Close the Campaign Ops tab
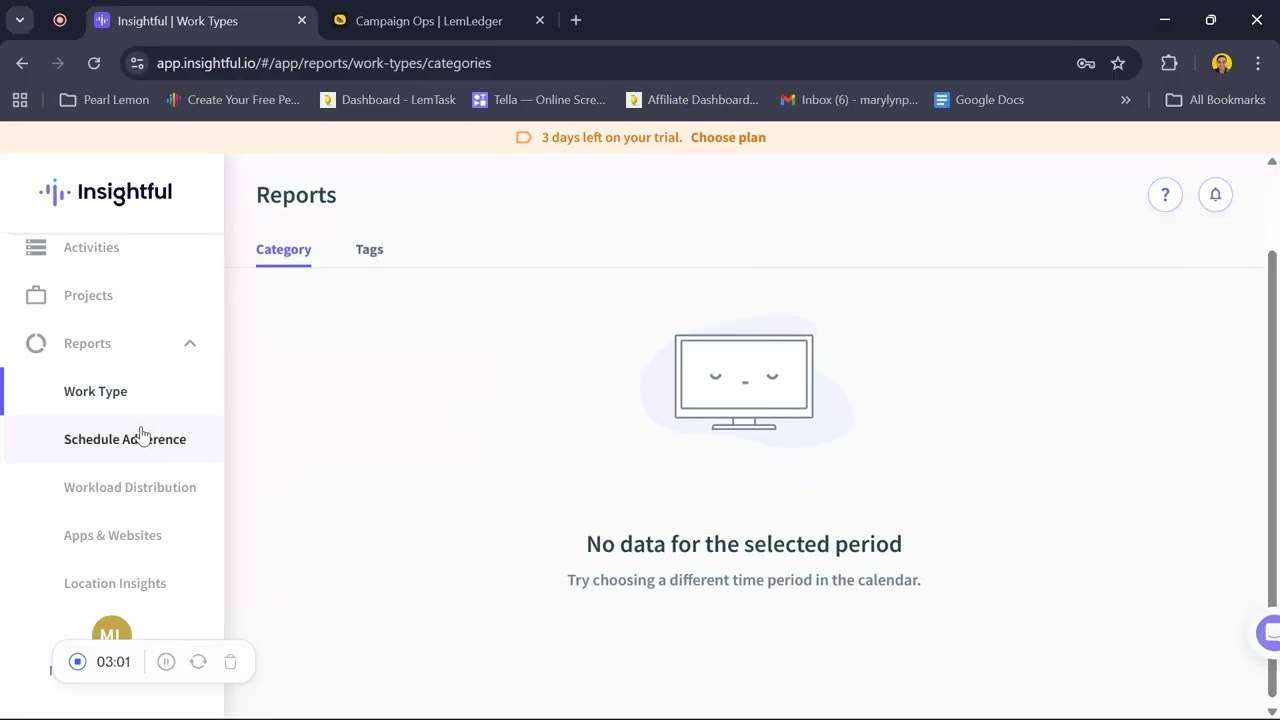This screenshot has height=720, width=1280. (540, 20)
